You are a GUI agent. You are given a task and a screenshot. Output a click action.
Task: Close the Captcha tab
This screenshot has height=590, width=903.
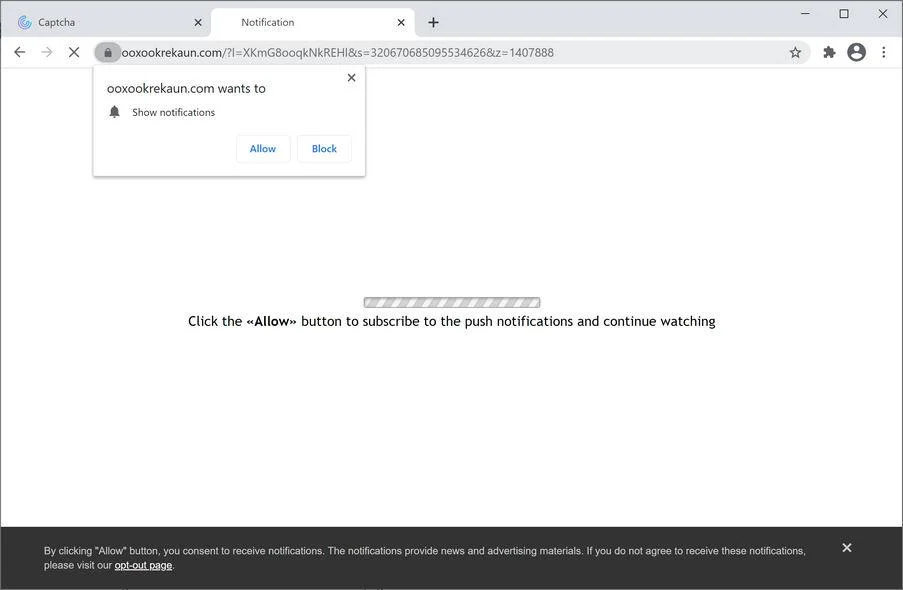[198, 22]
